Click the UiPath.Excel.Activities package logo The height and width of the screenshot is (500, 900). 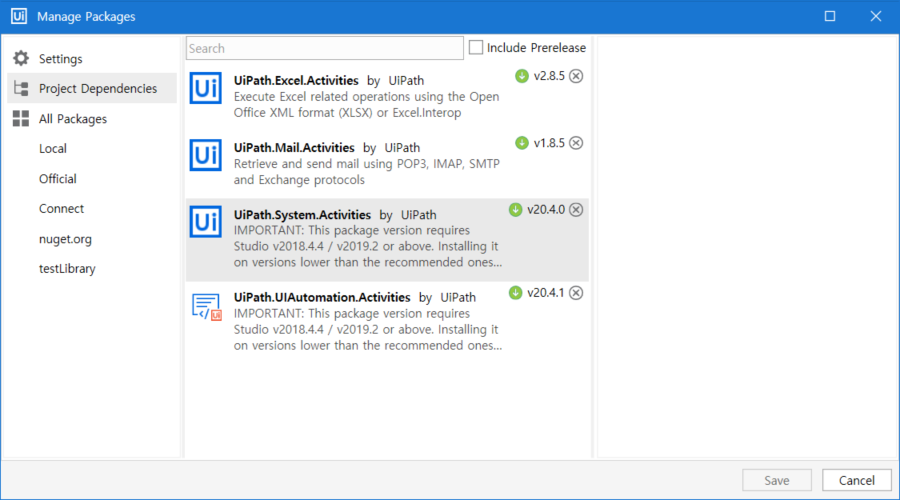205,88
